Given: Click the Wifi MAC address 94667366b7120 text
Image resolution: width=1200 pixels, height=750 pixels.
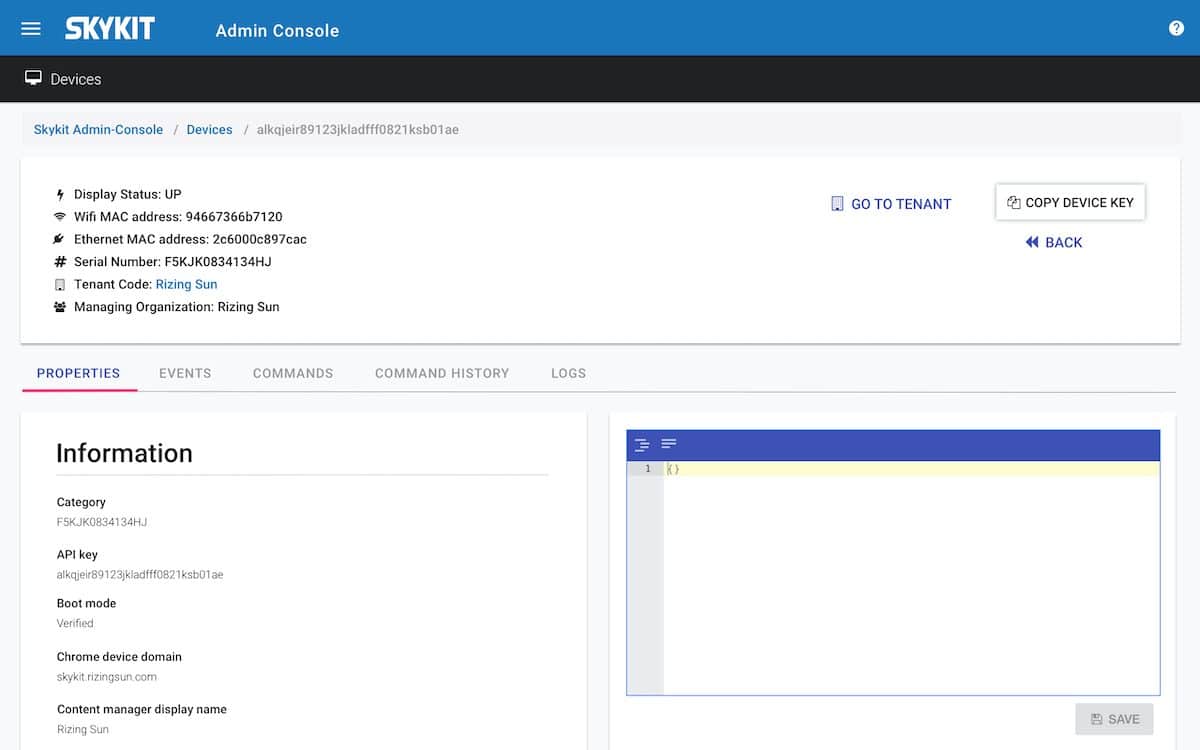Looking at the screenshot, I should [x=178, y=217].
